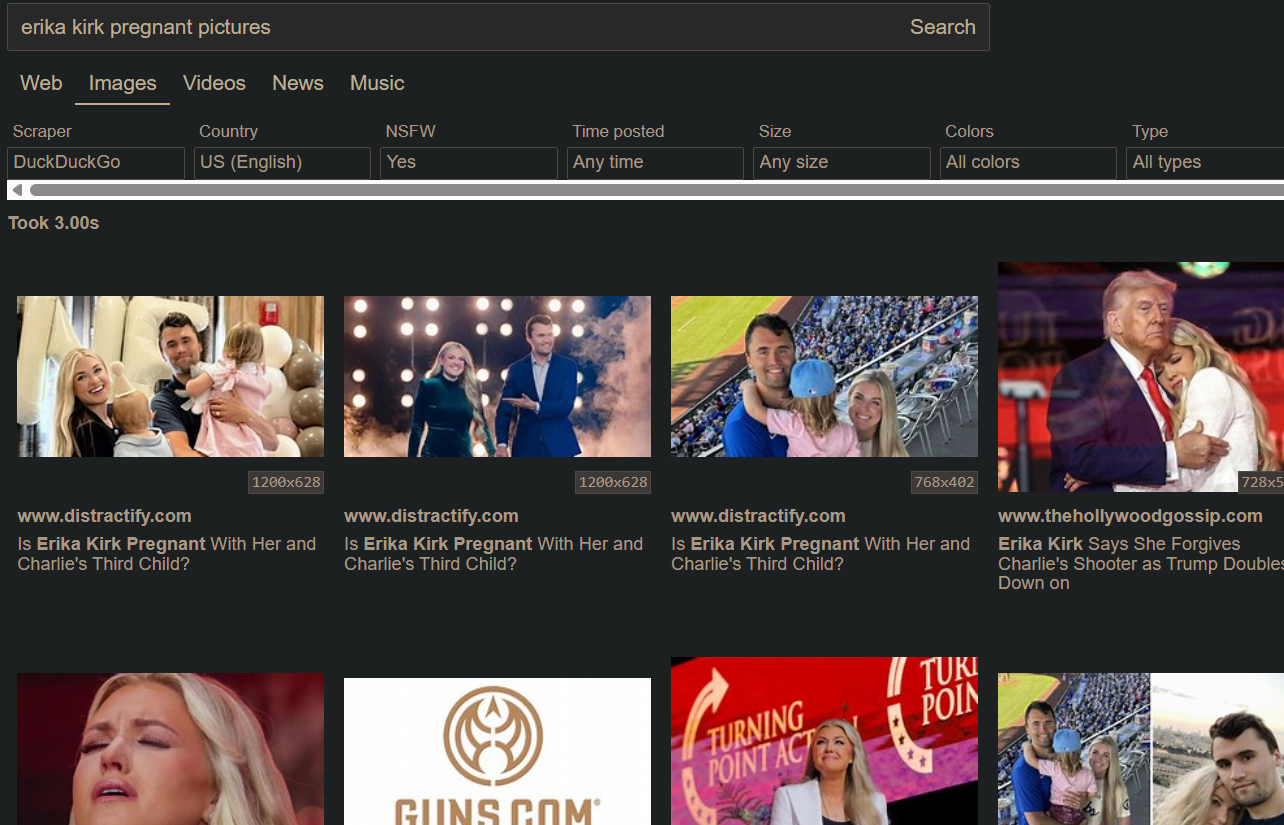Click the 1200x628 badge under stage photo
The height and width of the screenshot is (825, 1284).
pyautogui.click(x=613, y=482)
